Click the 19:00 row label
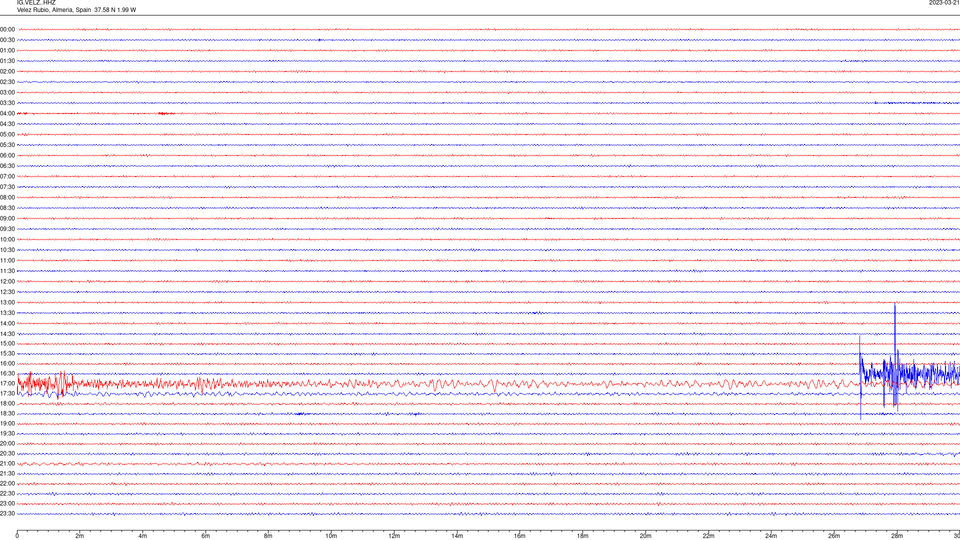 tap(7, 424)
